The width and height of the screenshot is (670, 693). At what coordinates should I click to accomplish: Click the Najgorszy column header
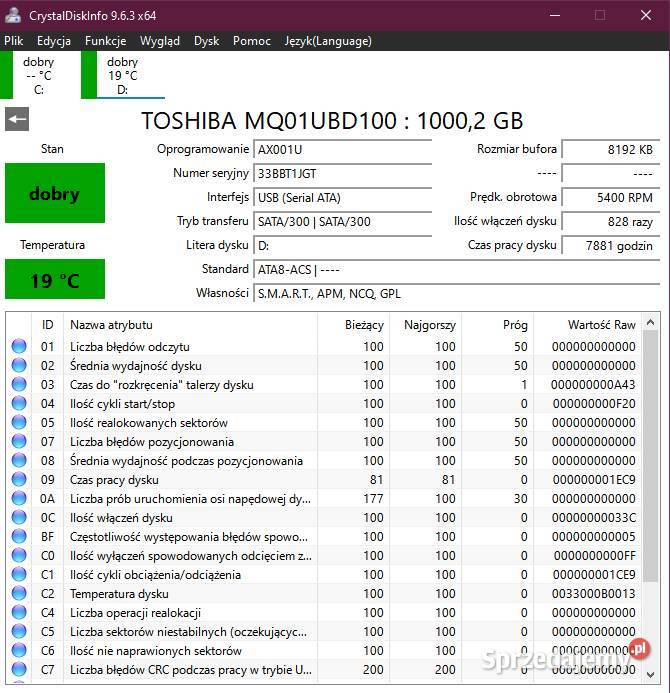tap(426, 325)
